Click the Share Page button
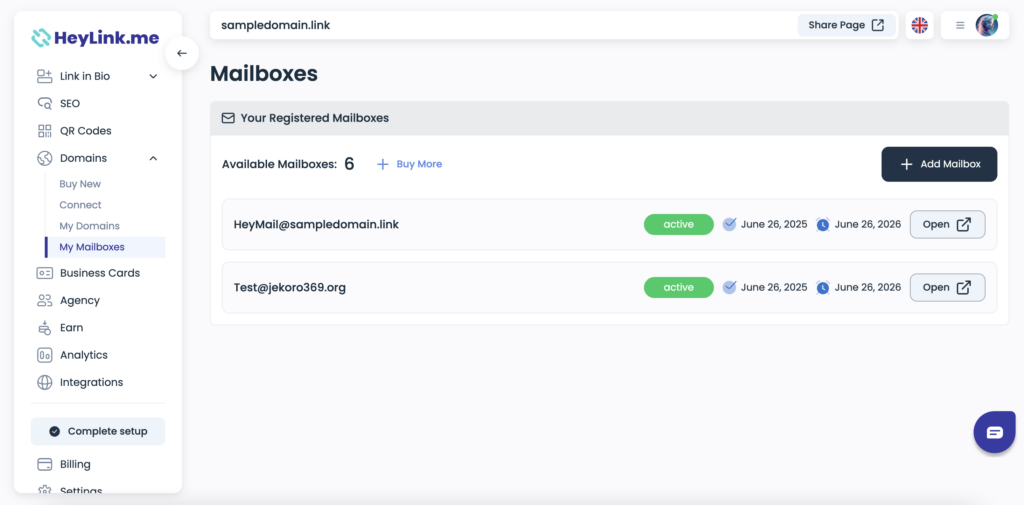Screen dimensions: 1024x505 pyautogui.click(x=846, y=25)
